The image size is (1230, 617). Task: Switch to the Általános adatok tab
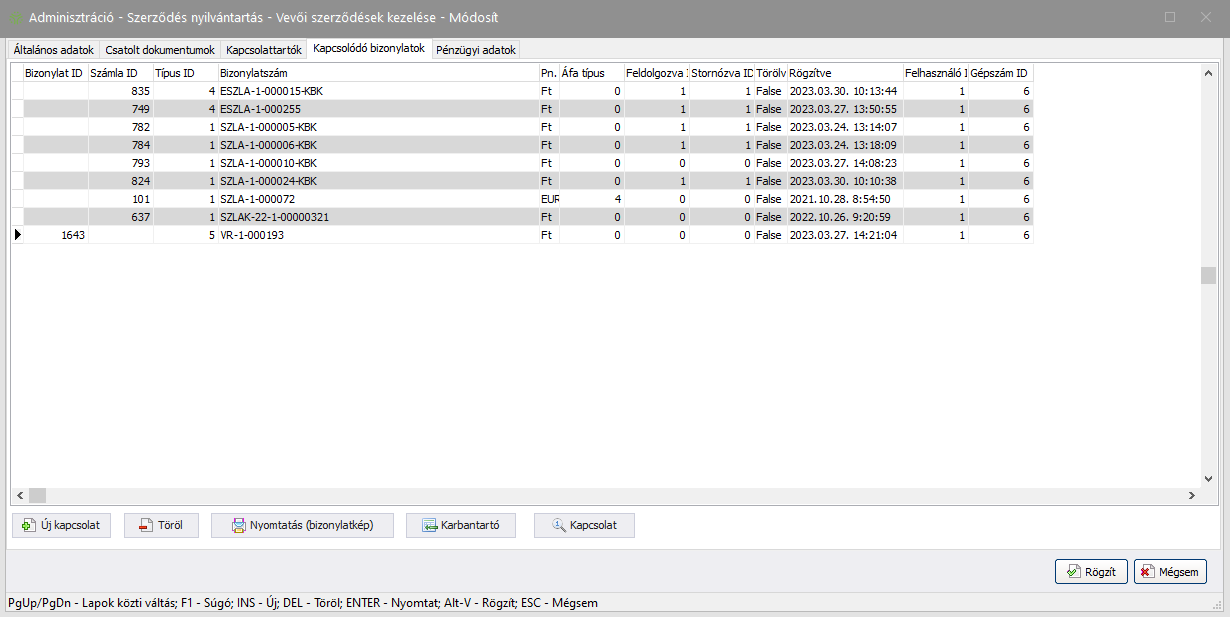[x=52, y=49]
